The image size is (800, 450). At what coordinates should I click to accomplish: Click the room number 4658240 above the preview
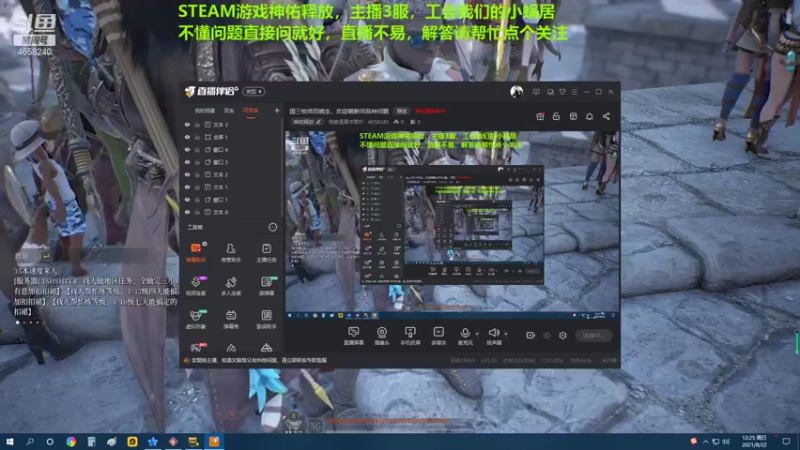(378, 122)
